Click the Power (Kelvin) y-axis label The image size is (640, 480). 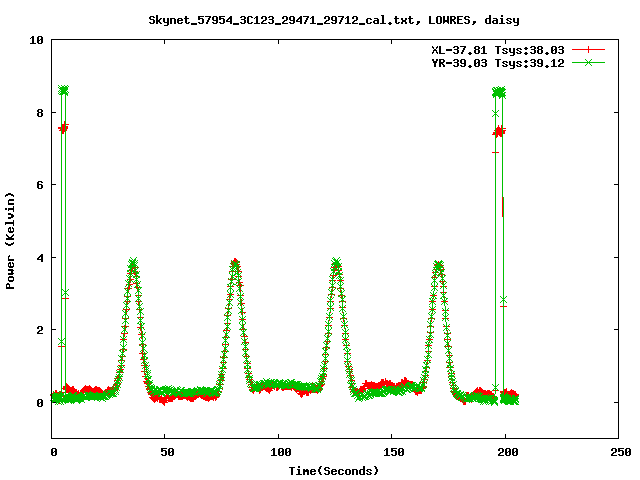coord(10,241)
